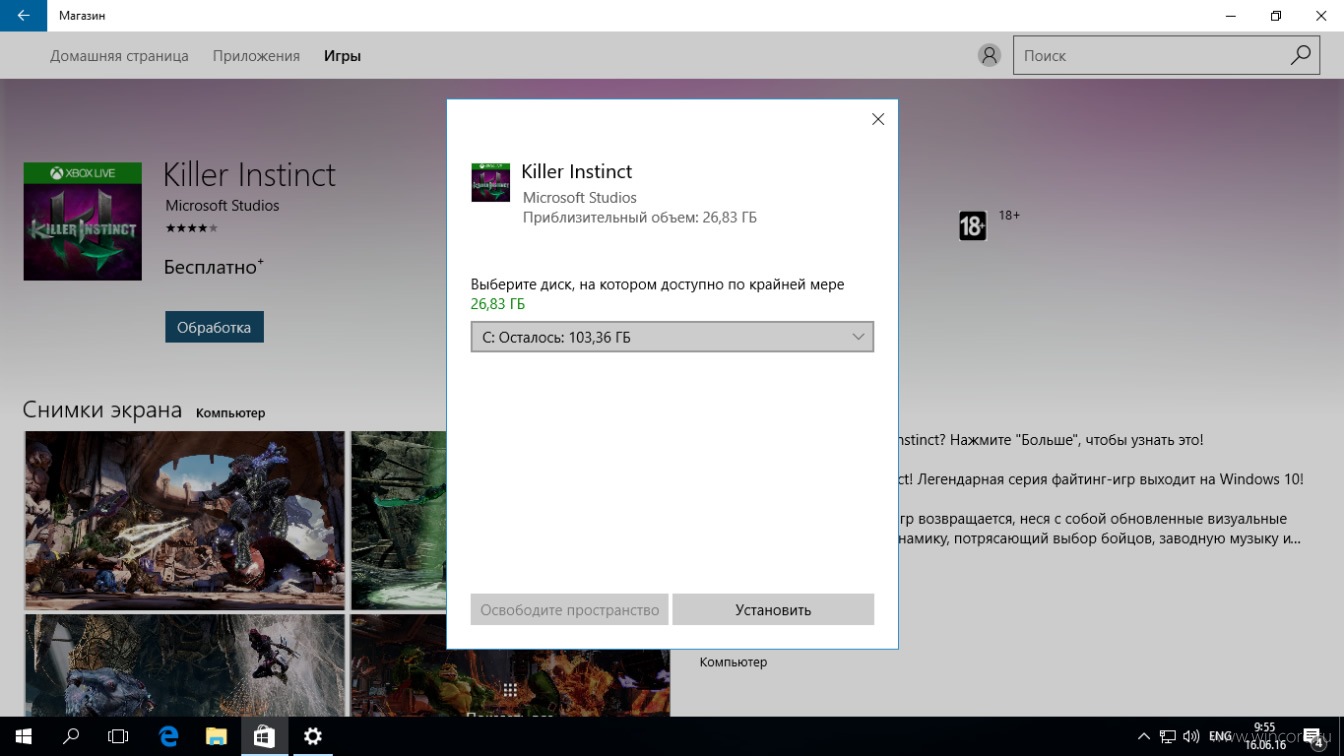Screen dimensions: 1344x756
Task: Go back with the Store back arrow
Action: click(x=23, y=16)
